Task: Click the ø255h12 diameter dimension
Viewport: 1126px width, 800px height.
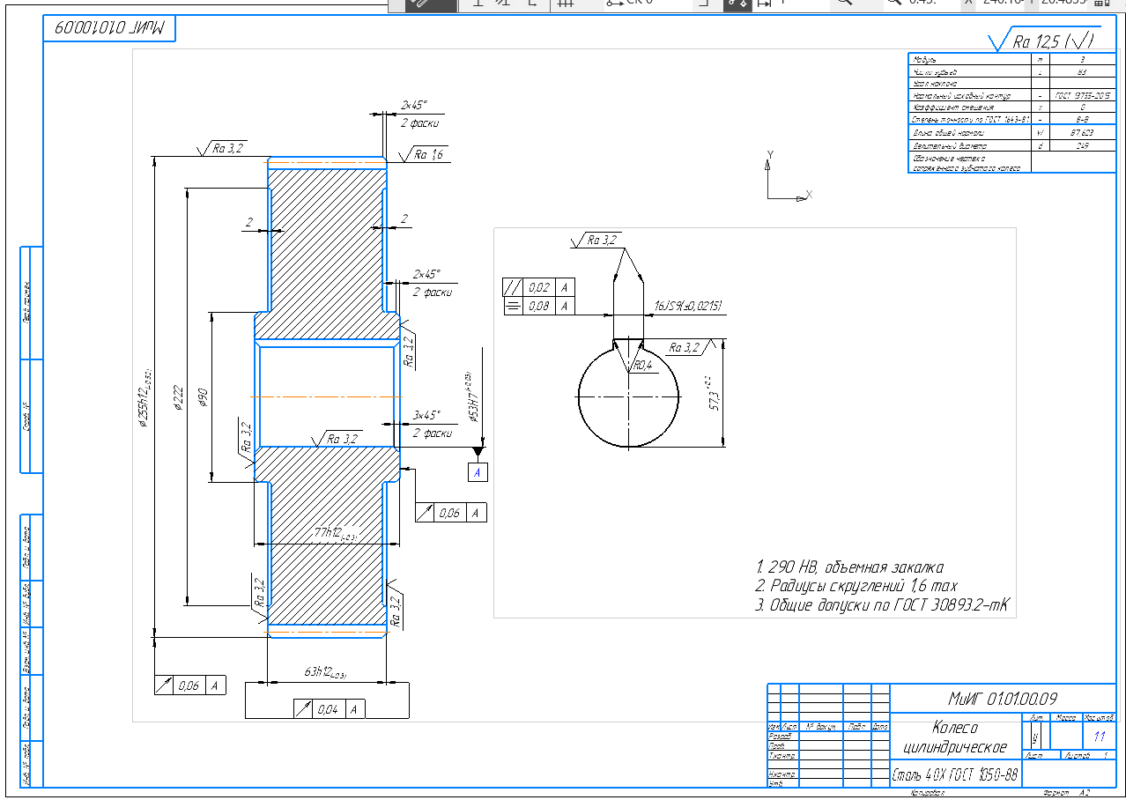Action: pos(147,396)
